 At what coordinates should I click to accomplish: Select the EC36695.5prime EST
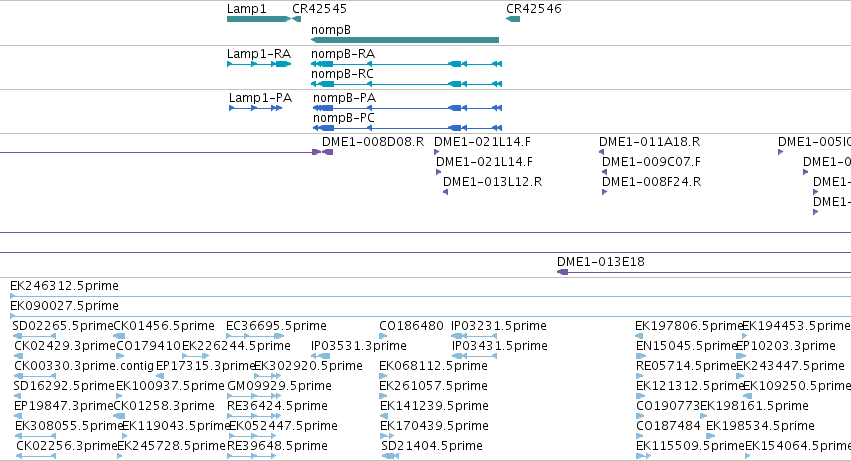tap(255, 336)
